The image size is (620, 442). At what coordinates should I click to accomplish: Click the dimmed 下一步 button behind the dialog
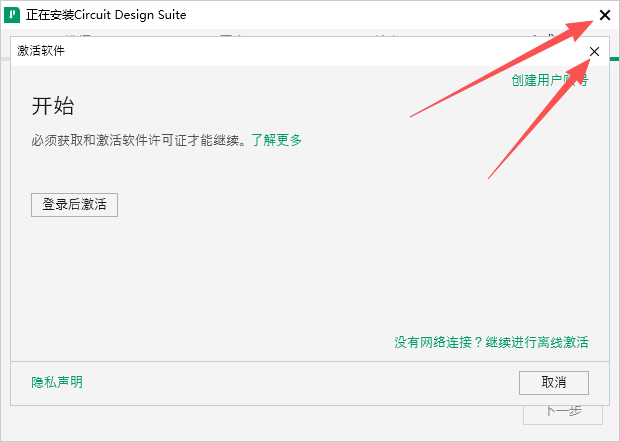[x=563, y=414]
